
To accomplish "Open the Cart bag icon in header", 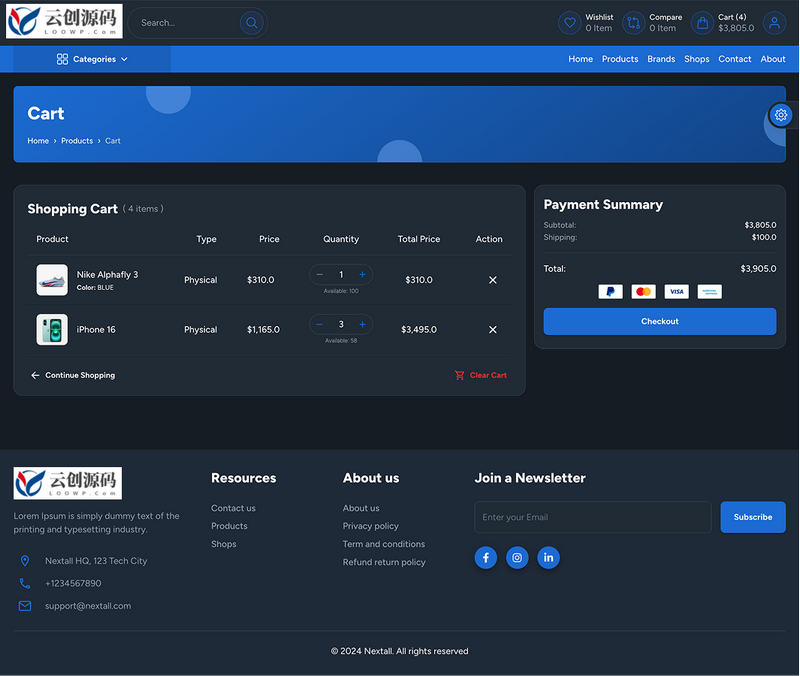I will [x=703, y=23].
